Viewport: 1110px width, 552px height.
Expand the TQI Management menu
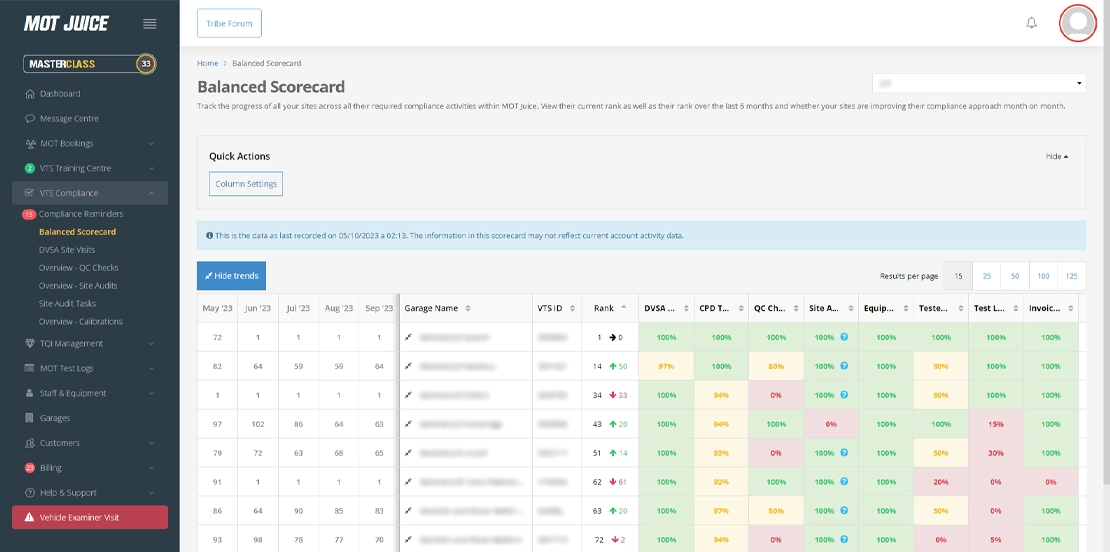[x=90, y=343]
